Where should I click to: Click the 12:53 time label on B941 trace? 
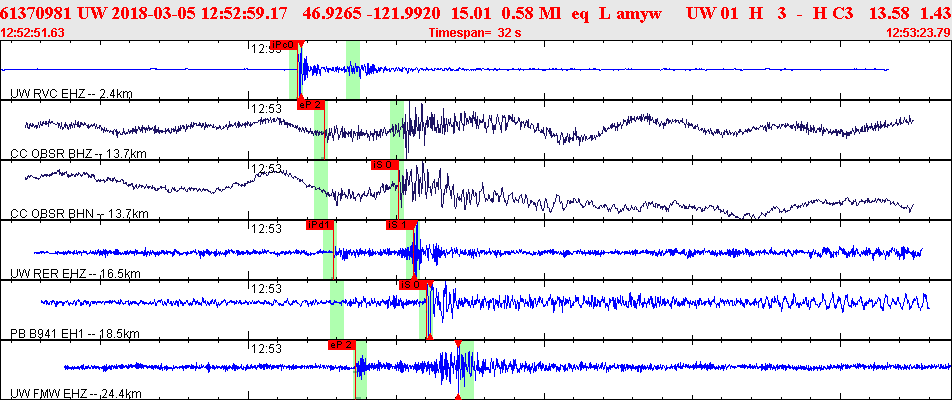tap(267, 288)
